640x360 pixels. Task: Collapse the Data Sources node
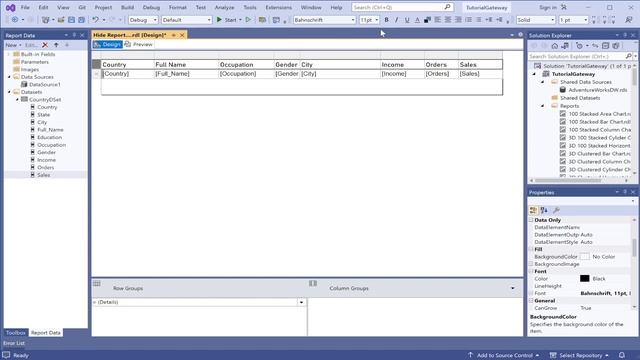(x=9, y=77)
